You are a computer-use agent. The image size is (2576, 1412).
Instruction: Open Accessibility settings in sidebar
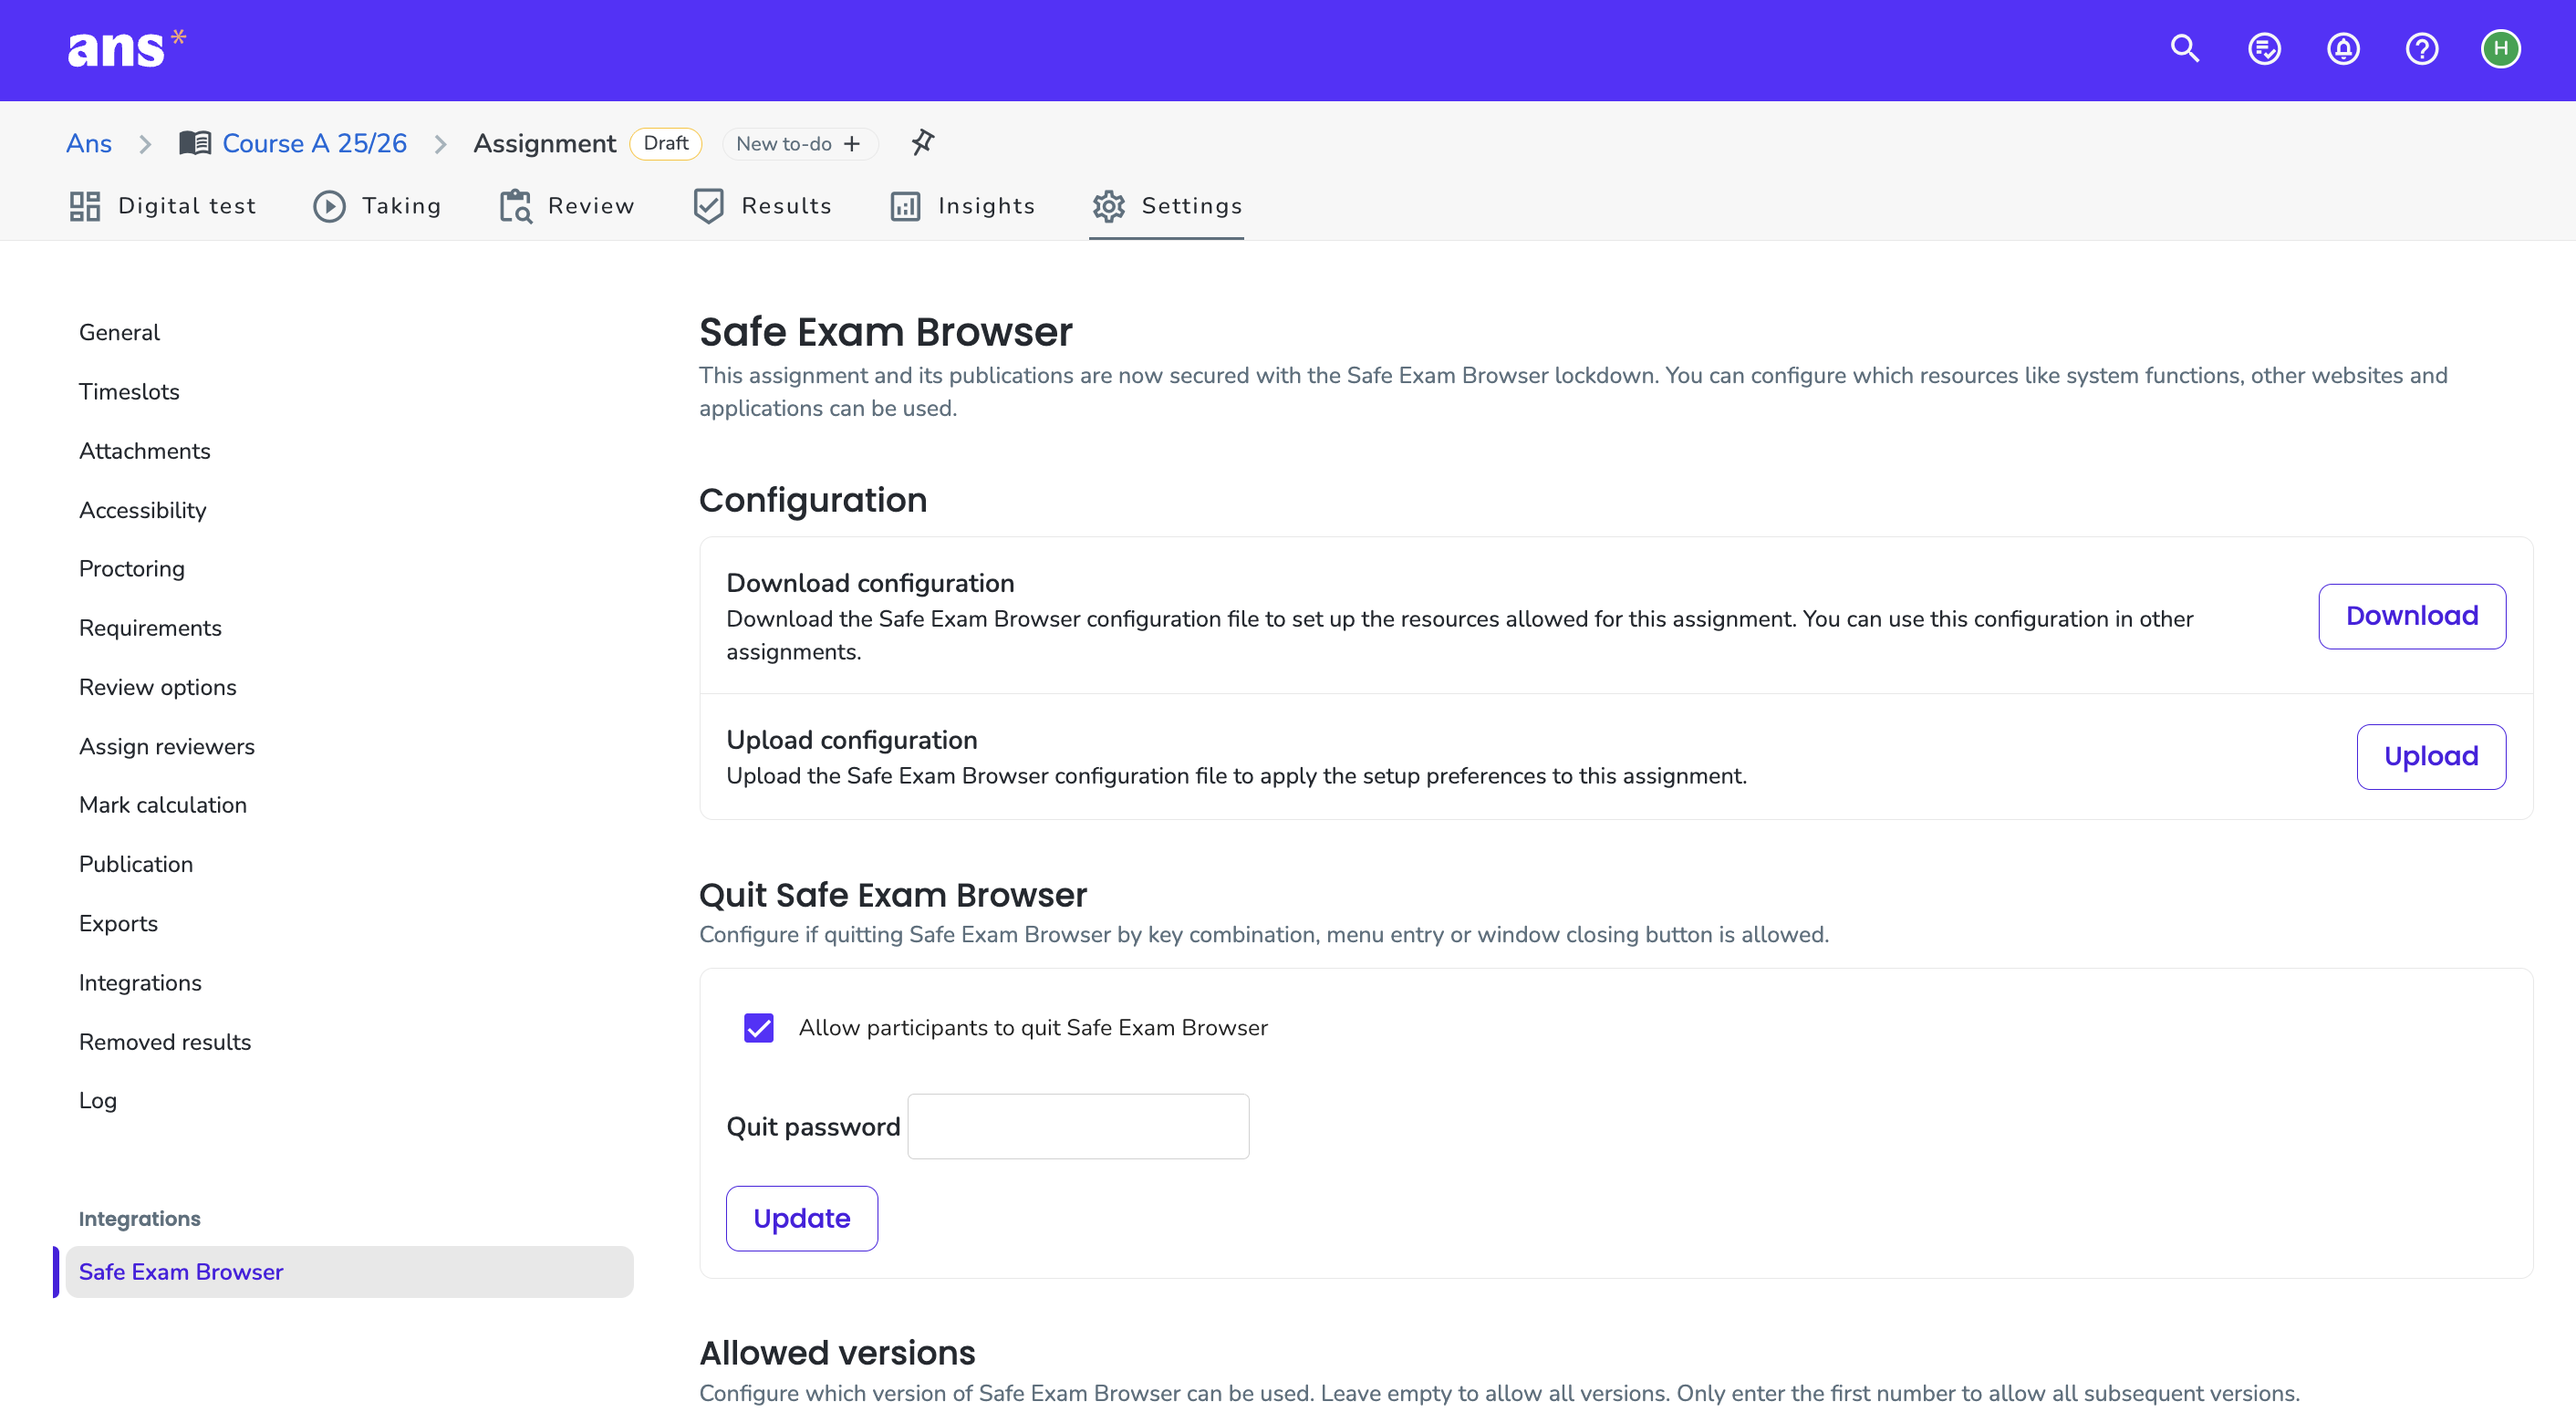coord(143,510)
